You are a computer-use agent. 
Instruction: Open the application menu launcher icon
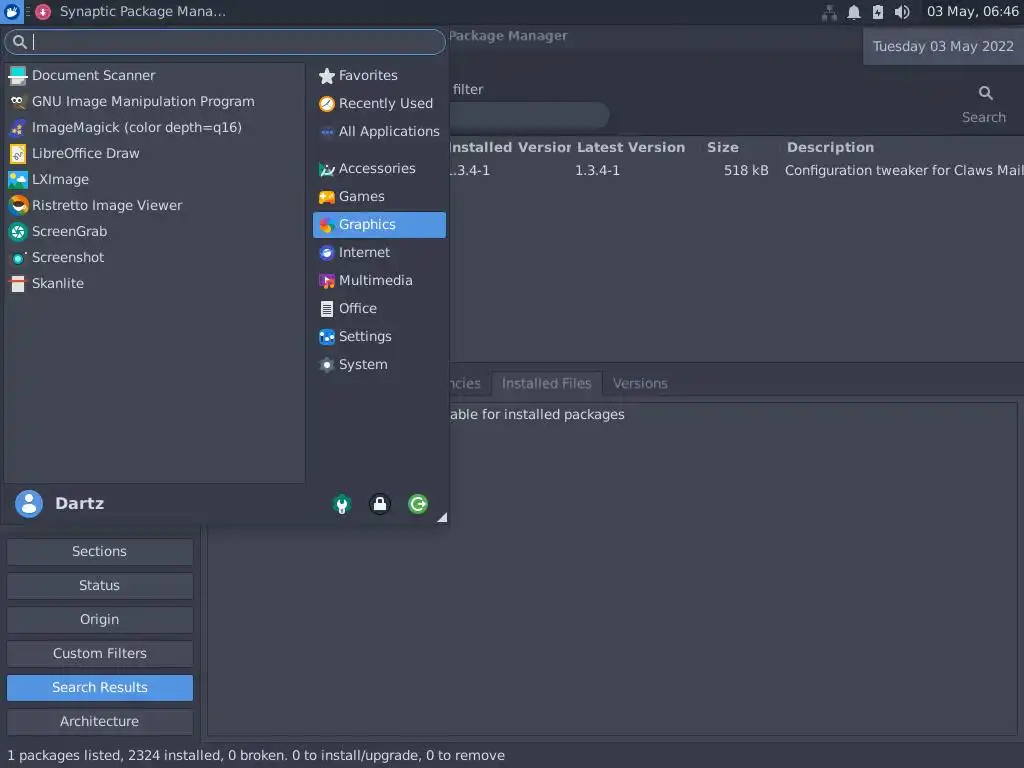(12, 11)
